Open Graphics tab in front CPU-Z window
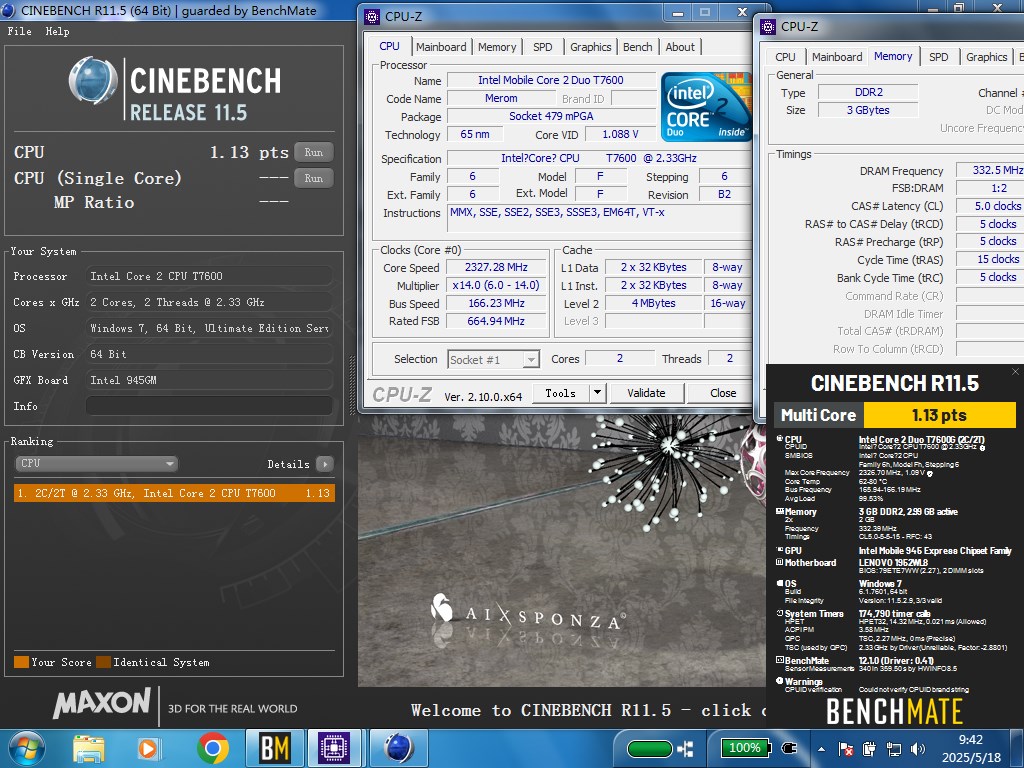Image resolution: width=1024 pixels, height=768 pixels. [x=590, y=47]
